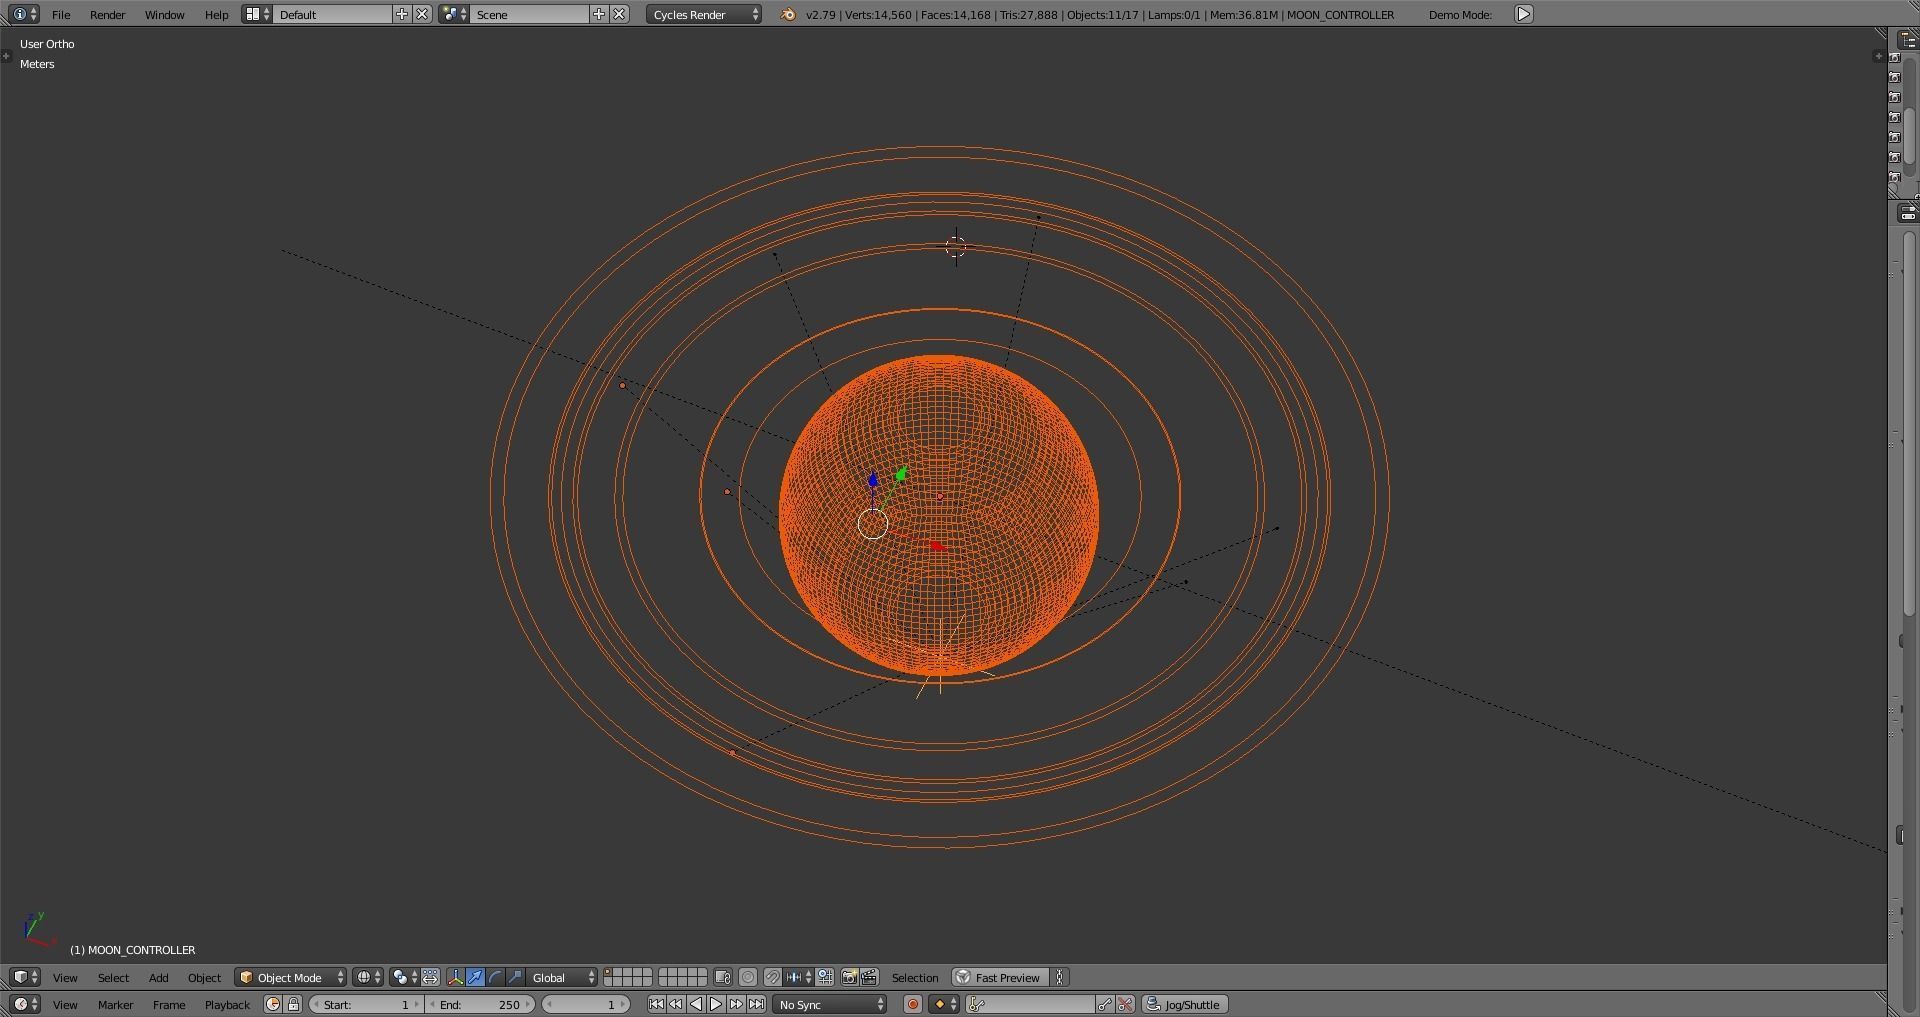
Task: Adjust the Start frame slider field
Action: [365, 1004]
